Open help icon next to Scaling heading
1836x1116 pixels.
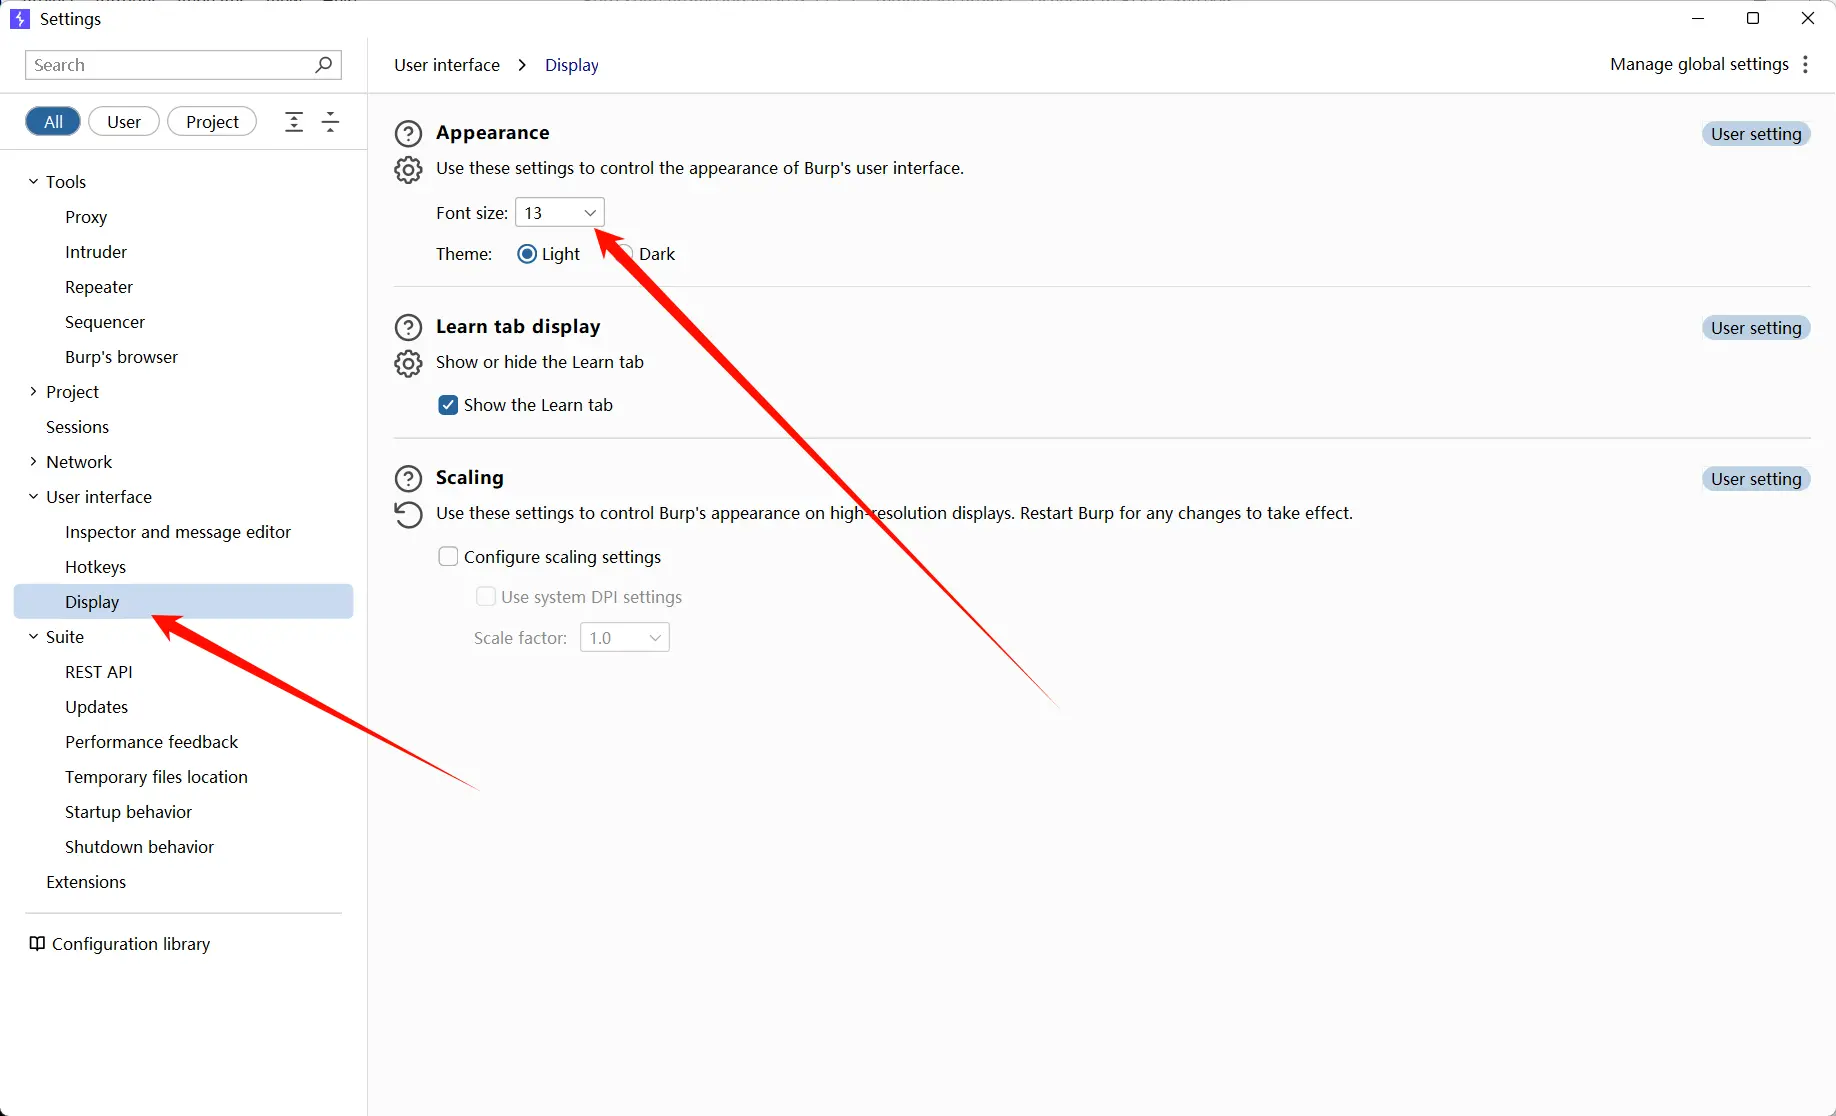click(408, 478)
